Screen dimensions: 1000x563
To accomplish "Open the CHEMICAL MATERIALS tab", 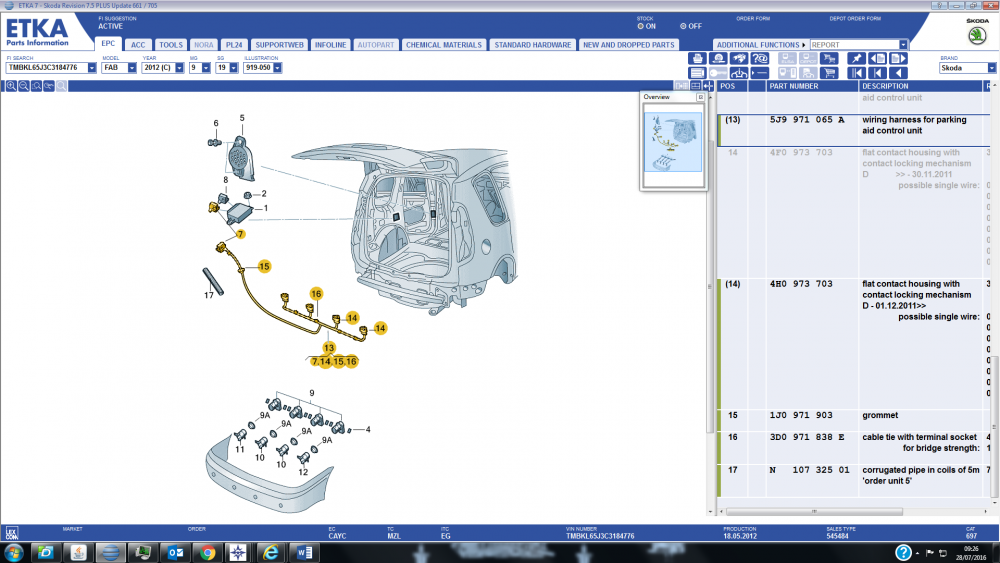I will click(444, 45).
